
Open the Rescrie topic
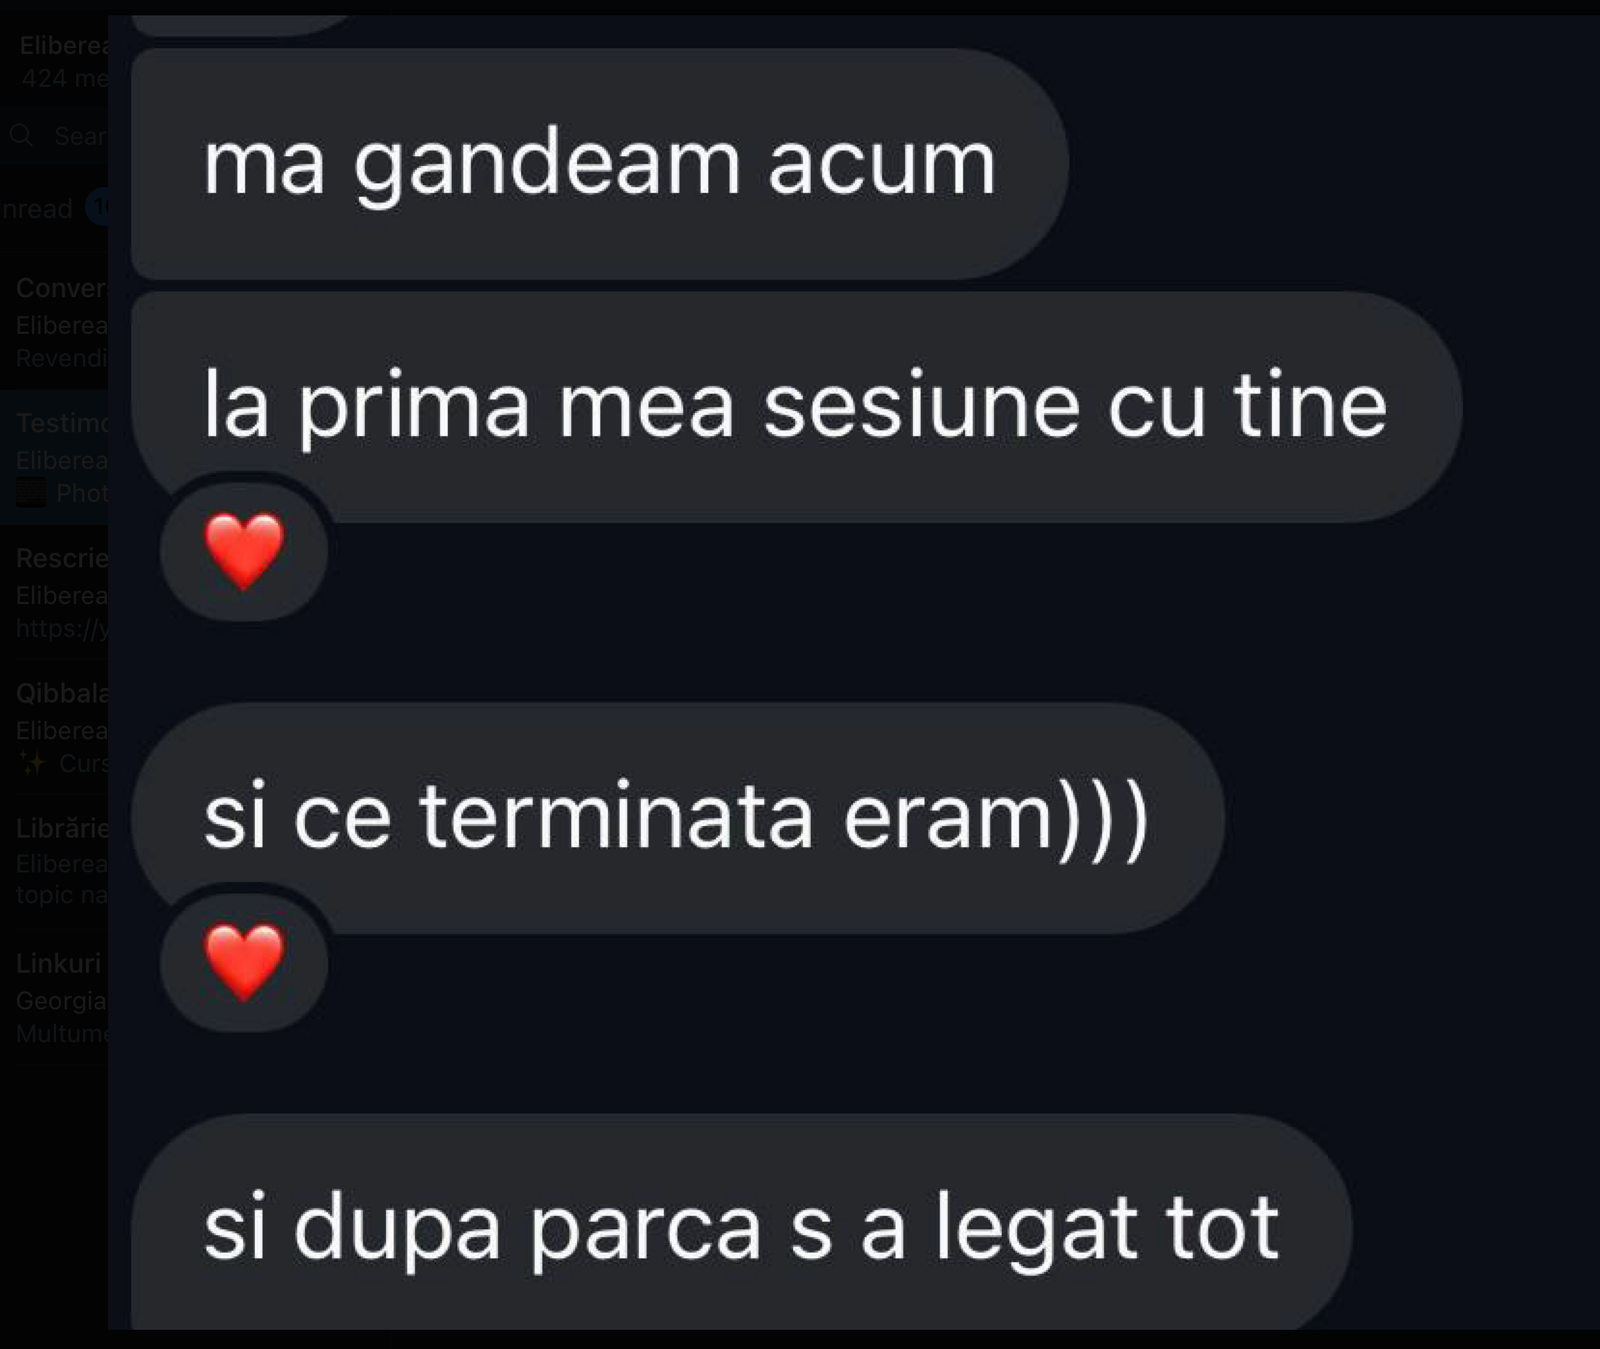tap(54, 593)
